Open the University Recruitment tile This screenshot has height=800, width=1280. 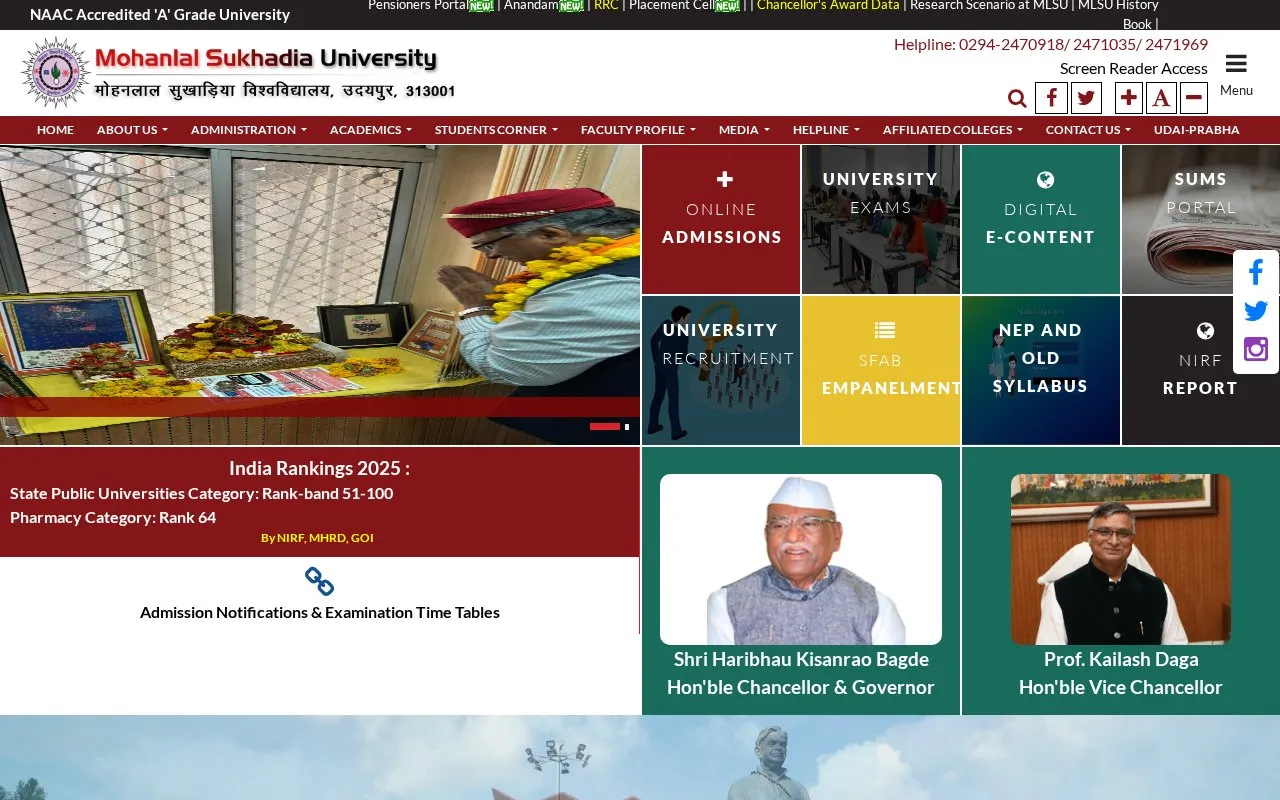(721, 370)
